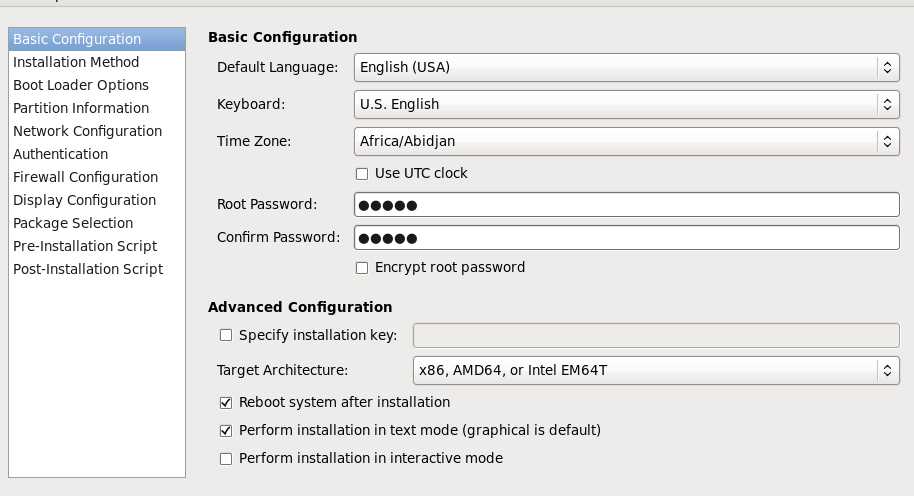This screenshot has height=496, width=914.
Task: Open the Time Zone dropdown
Action: (x=627, y=142)
